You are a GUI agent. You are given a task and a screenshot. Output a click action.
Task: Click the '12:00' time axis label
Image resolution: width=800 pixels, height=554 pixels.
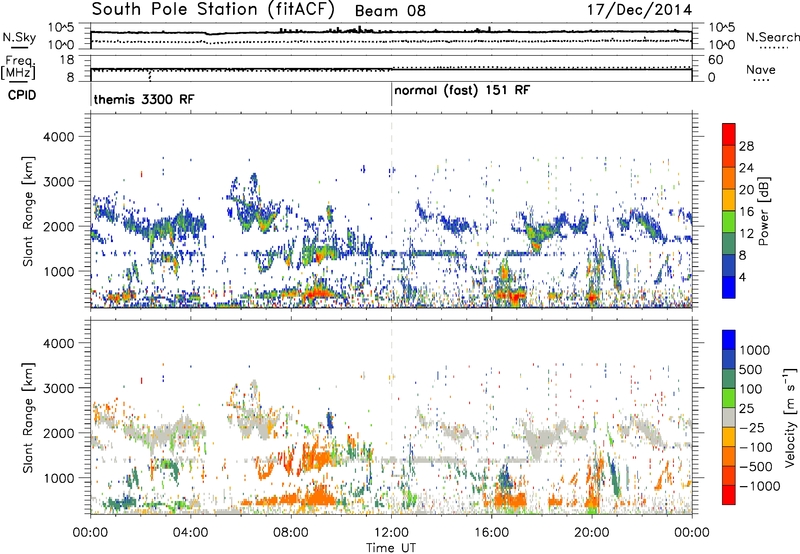391,533
